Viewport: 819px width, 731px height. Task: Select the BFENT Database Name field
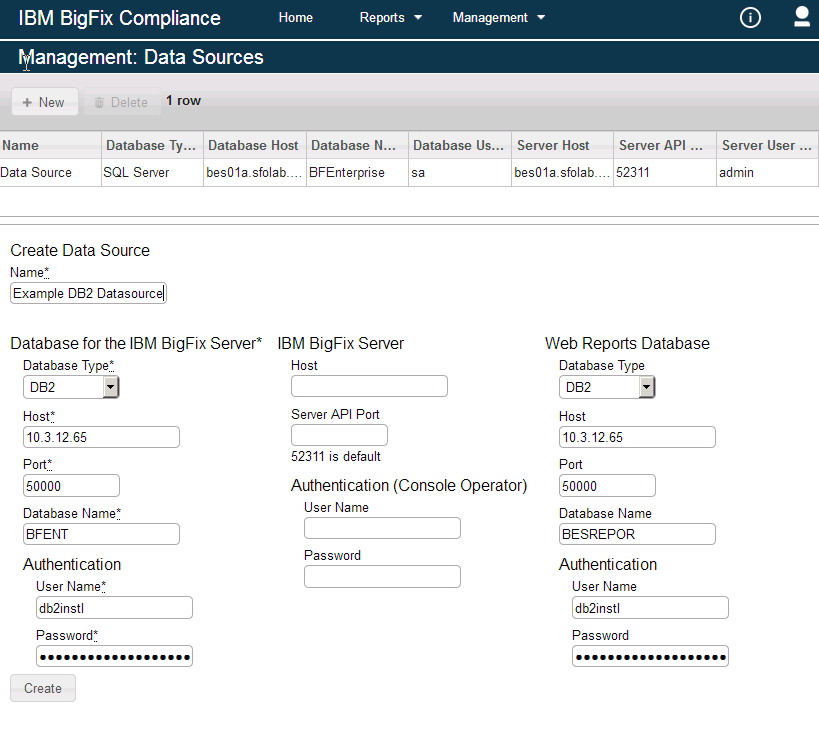(x=101, y=534)
